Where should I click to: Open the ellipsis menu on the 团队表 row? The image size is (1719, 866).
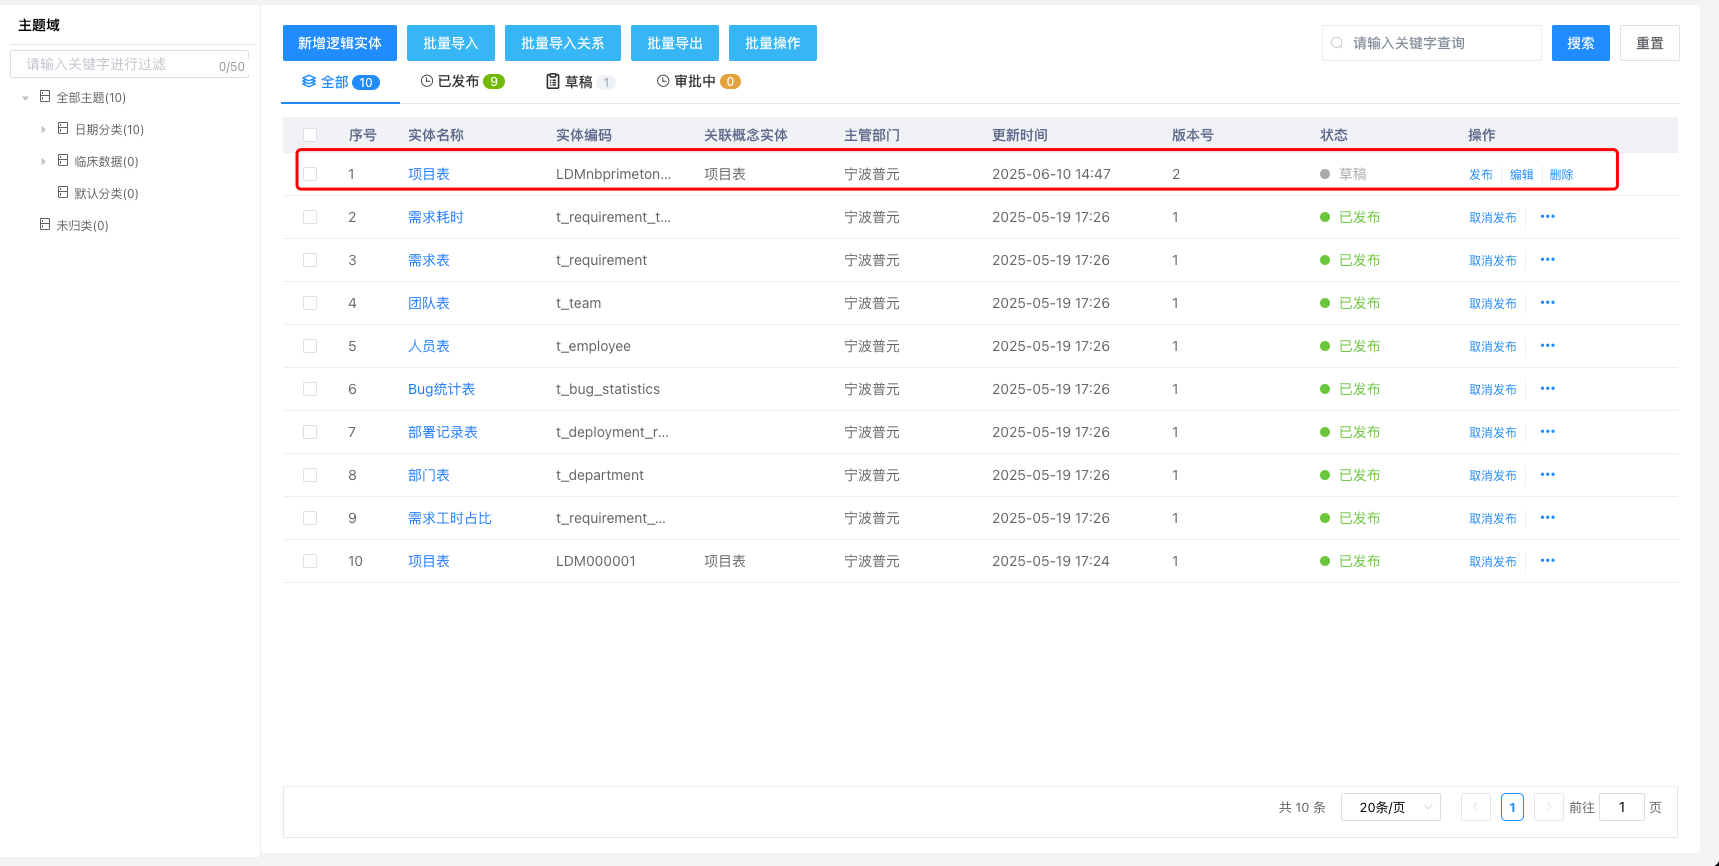[1547, 303]
